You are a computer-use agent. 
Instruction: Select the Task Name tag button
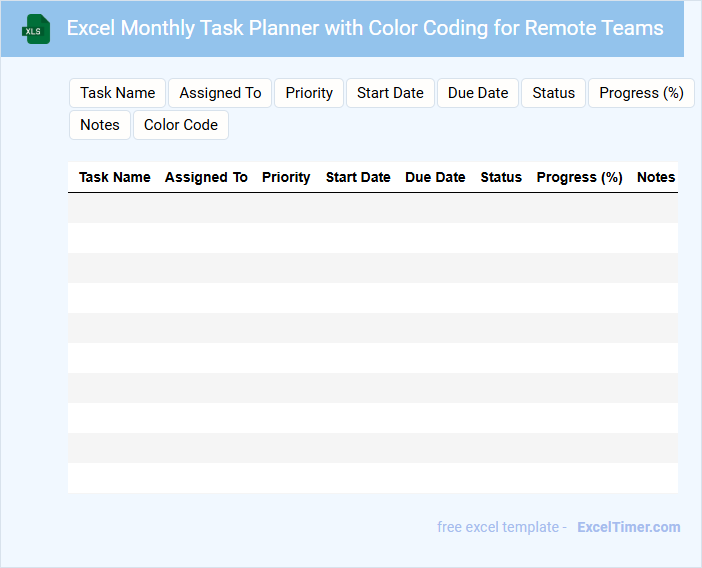click(118, 93)
